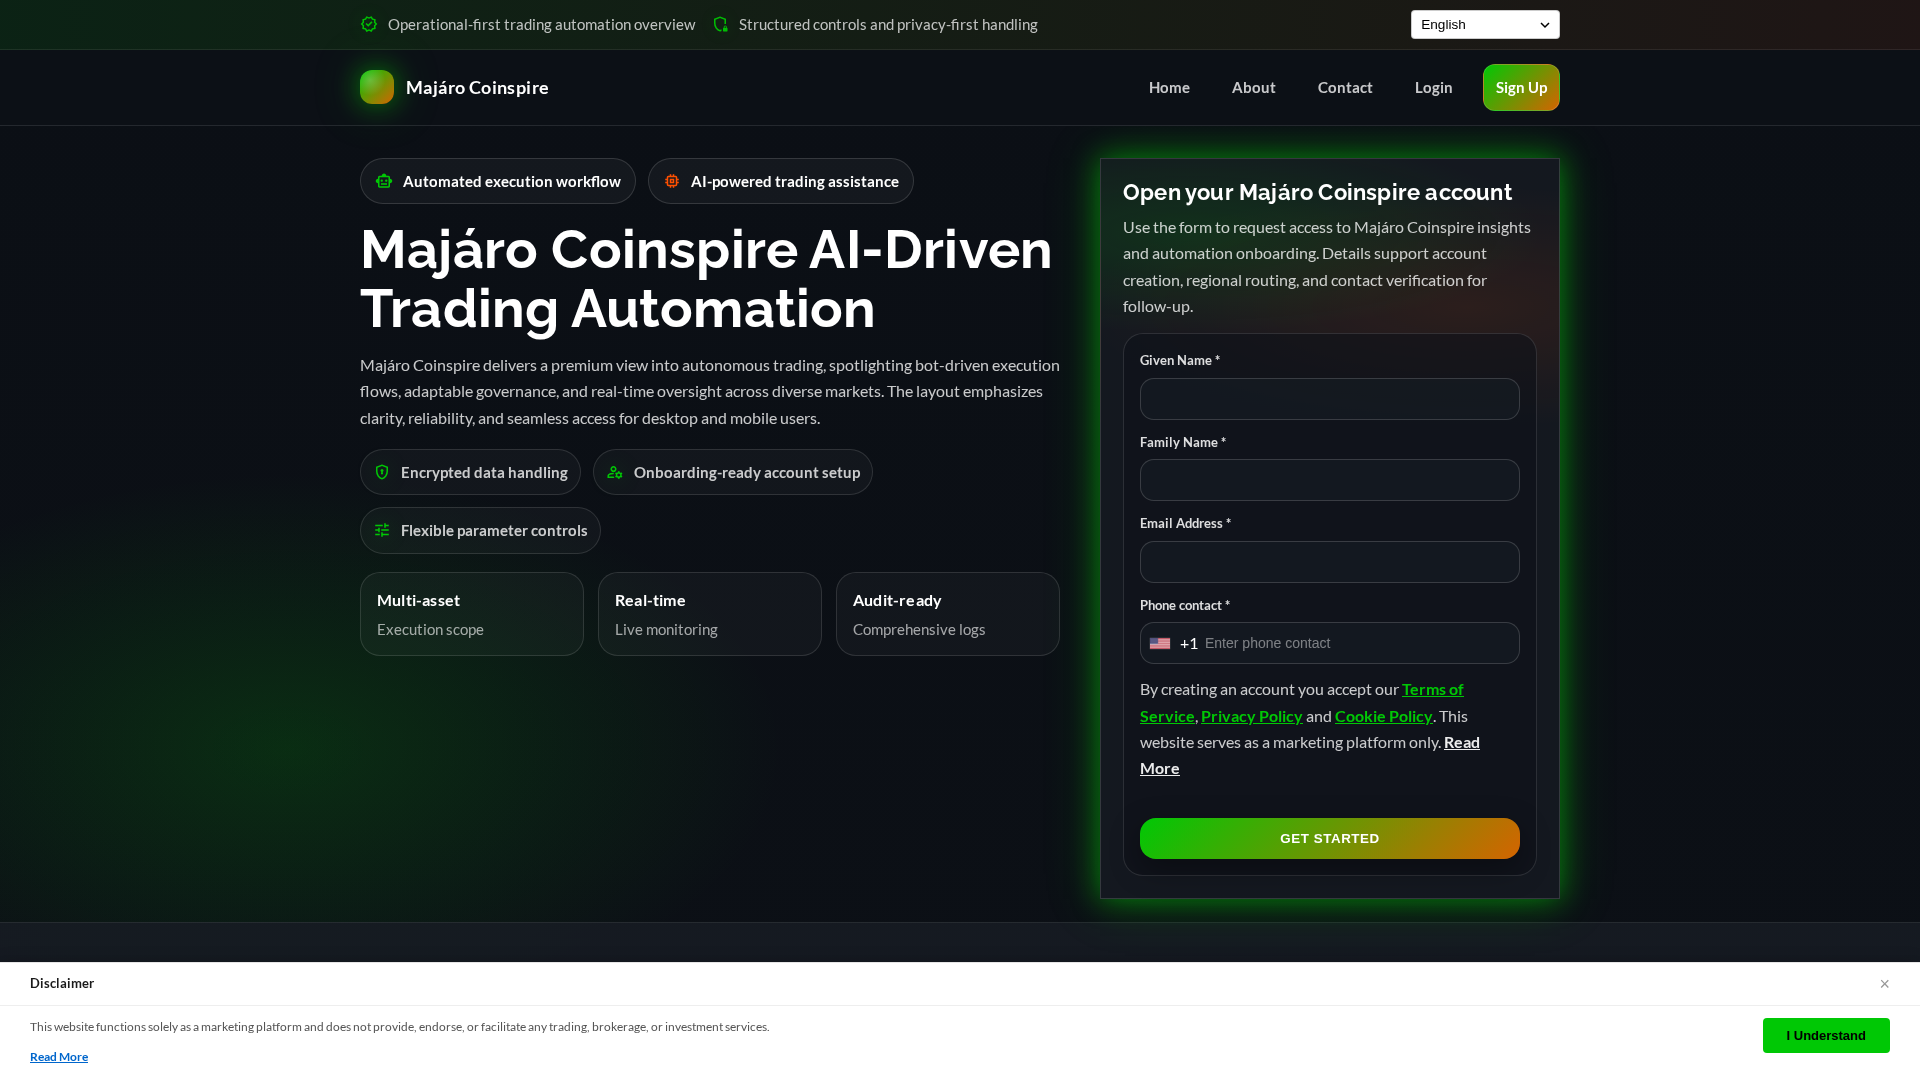Click the sliders icon in Flexible parameter controls

(382, 530)
